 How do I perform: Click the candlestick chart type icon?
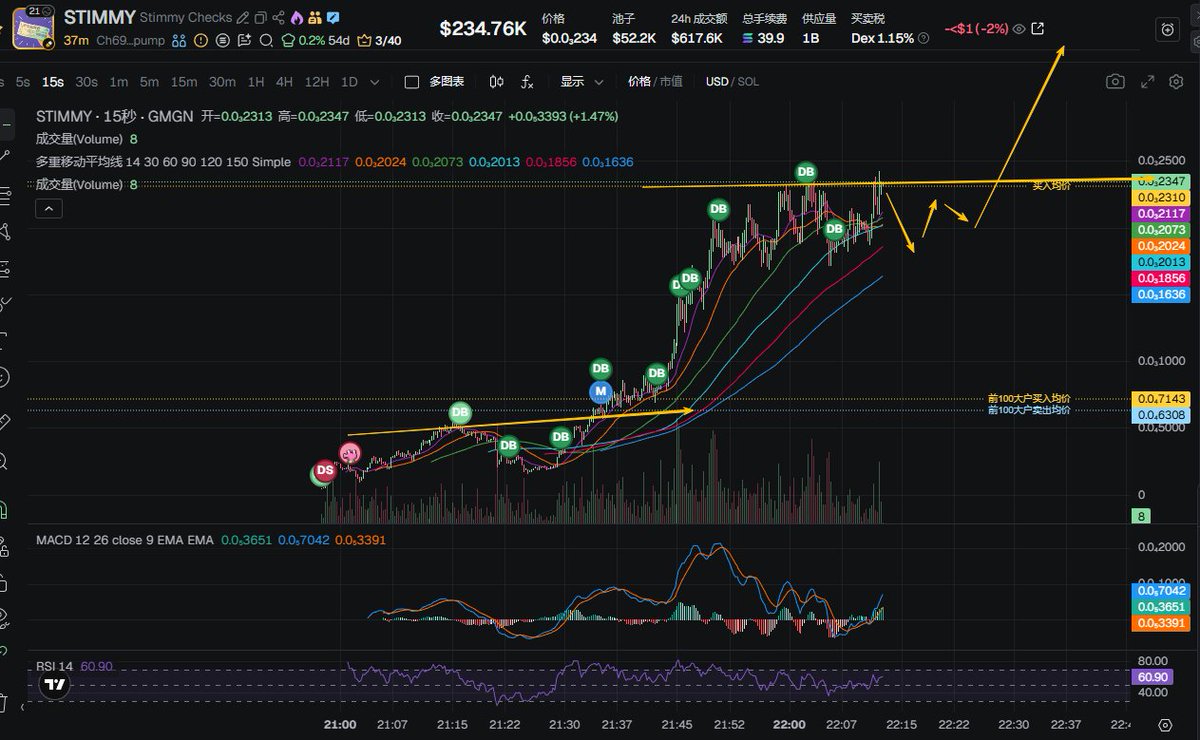(x=497, y=82)
